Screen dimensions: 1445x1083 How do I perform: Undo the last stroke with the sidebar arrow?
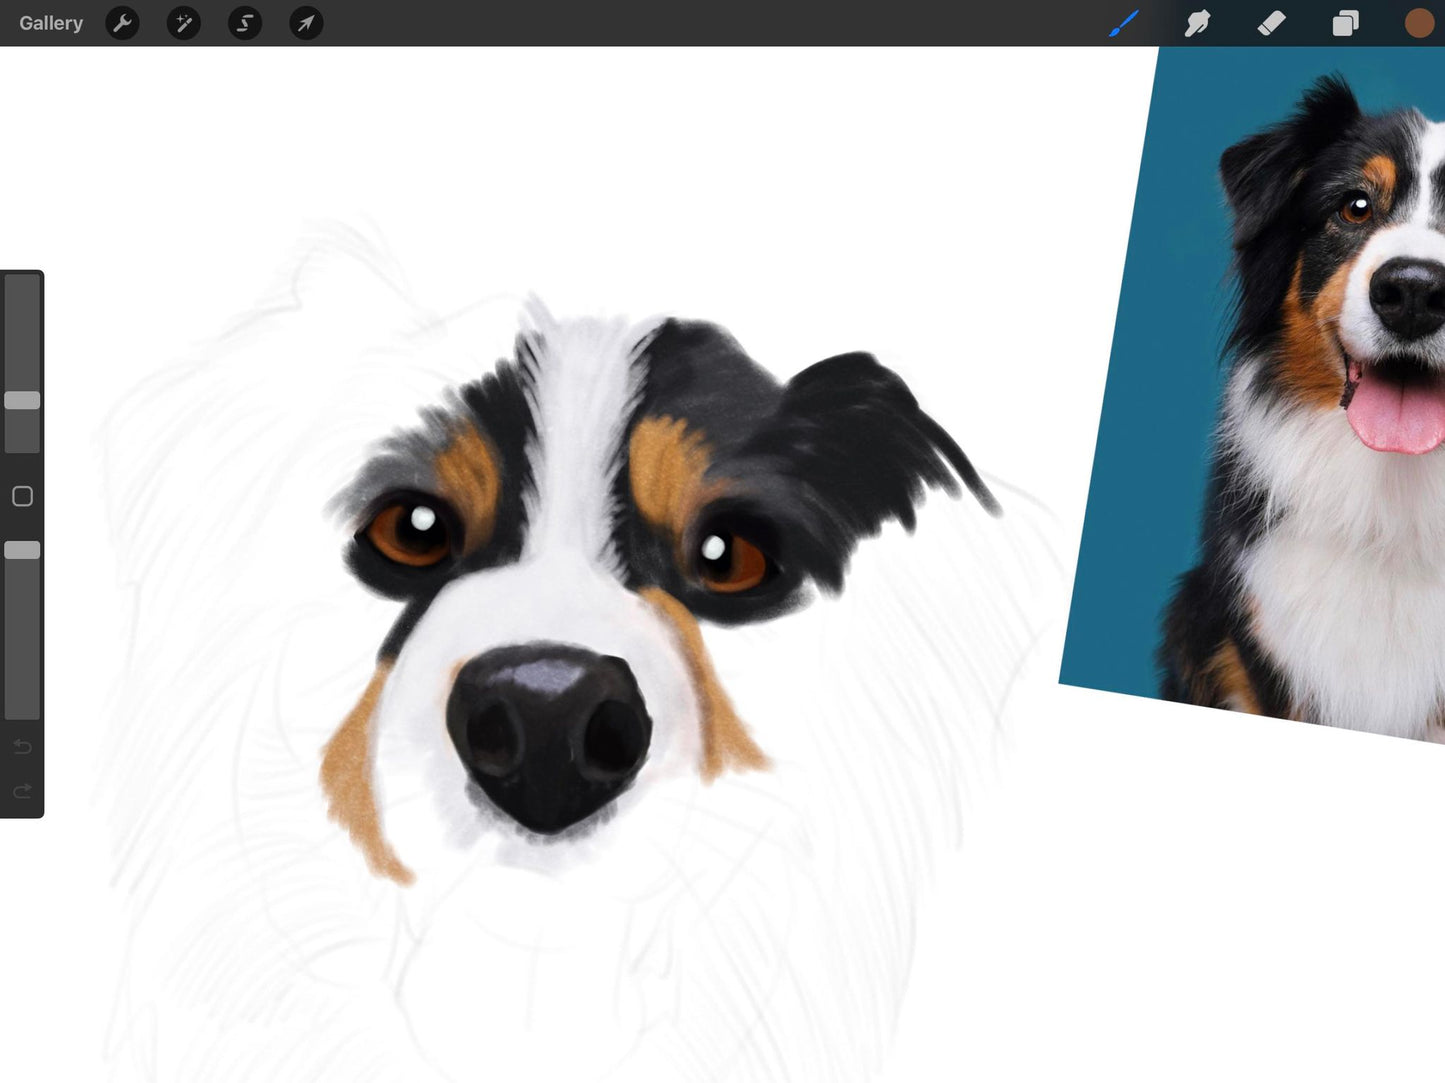pyautogui.click(x=22, y=747)
